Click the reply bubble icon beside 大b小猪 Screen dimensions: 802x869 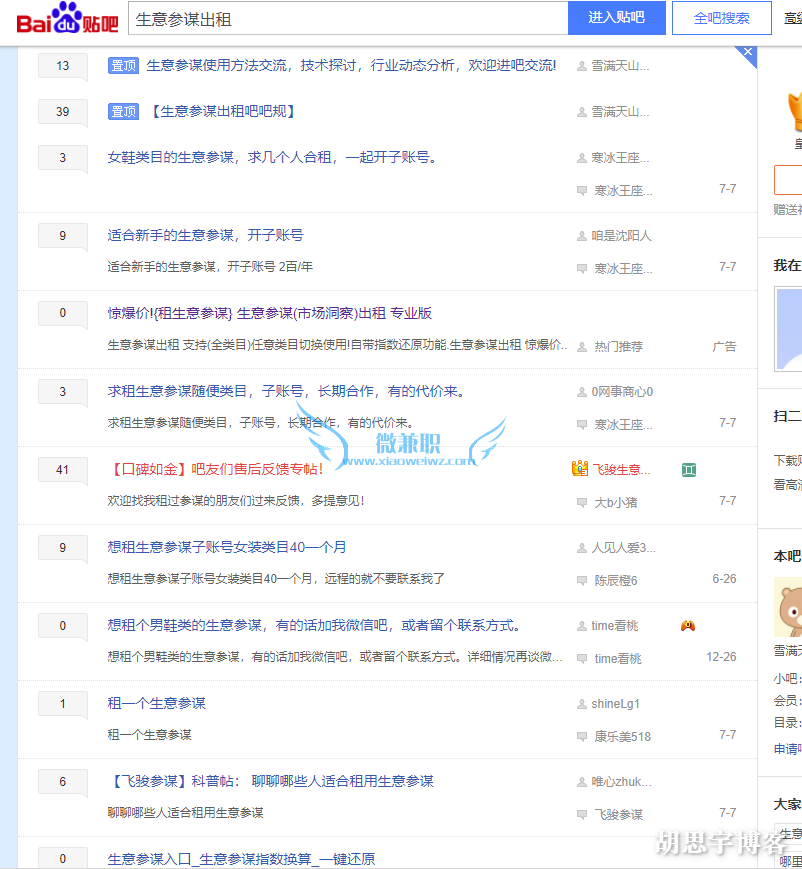pyautogui.click(x=582, y=503)
